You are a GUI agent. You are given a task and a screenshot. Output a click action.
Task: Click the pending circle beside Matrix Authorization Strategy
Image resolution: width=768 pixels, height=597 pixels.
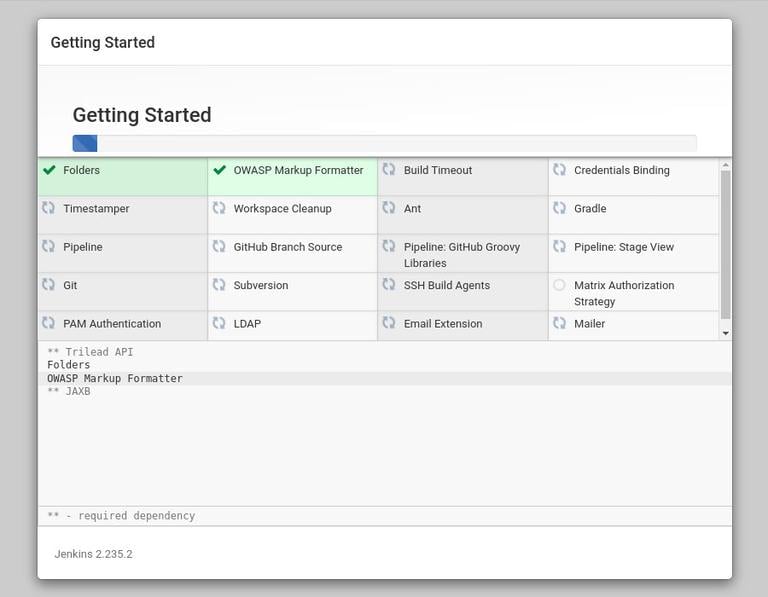click(559, 285)
